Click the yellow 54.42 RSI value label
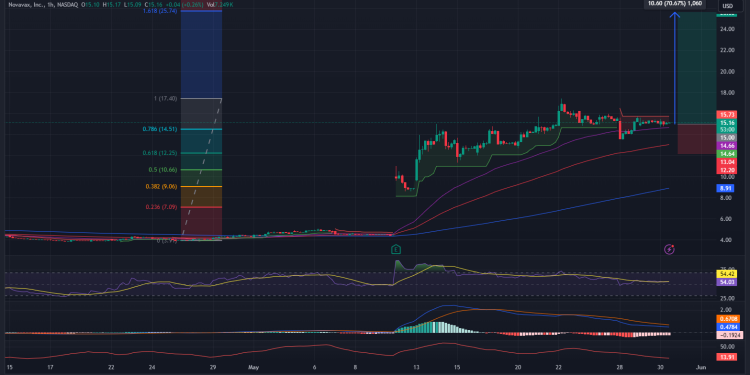750x375 pixels. coord(727,274)
